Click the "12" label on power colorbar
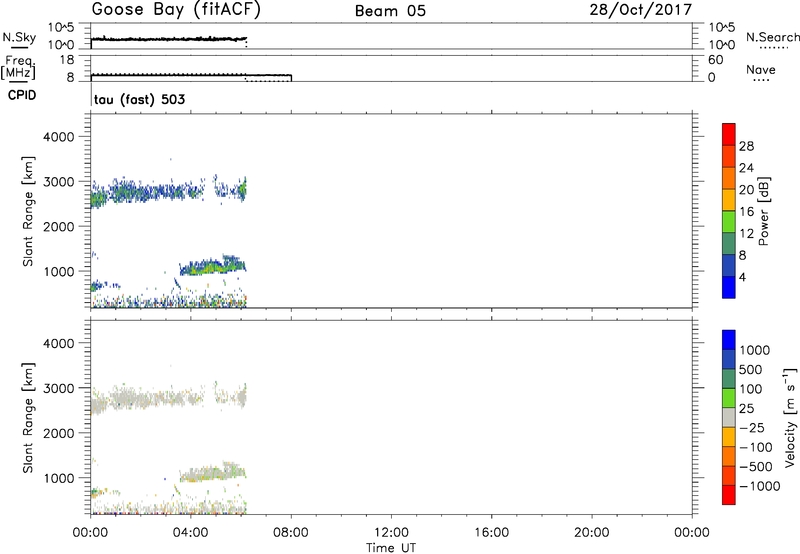This screenshot has height=554, width=800. [746, 234]
